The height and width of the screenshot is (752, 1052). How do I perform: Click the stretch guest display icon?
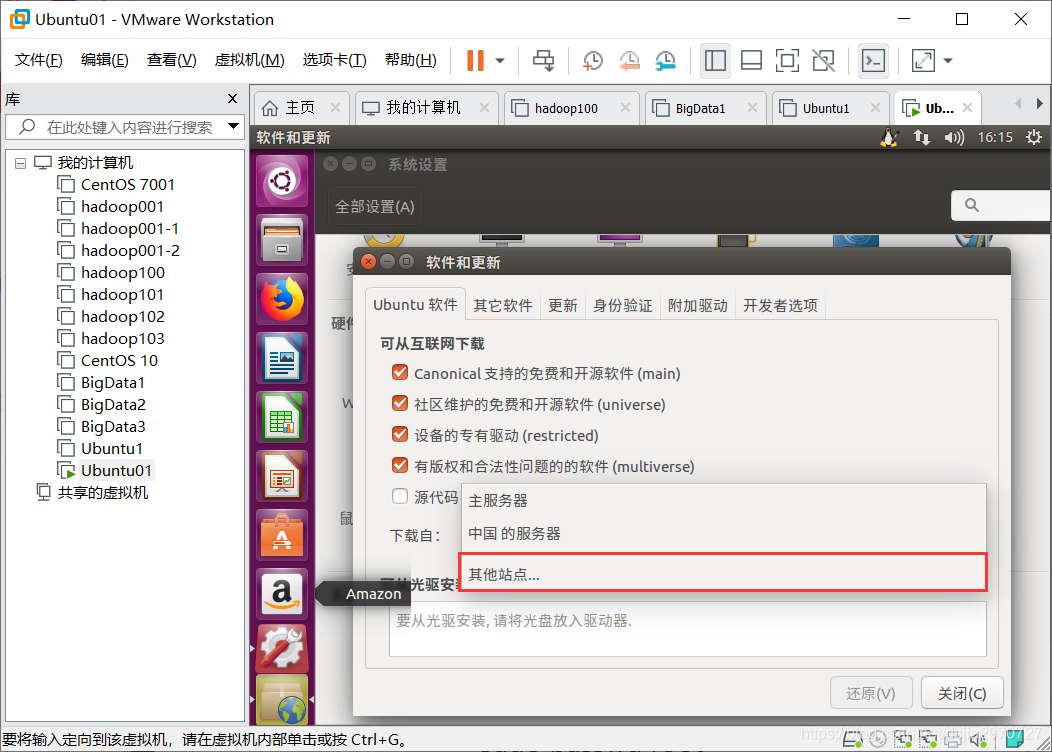923,60
